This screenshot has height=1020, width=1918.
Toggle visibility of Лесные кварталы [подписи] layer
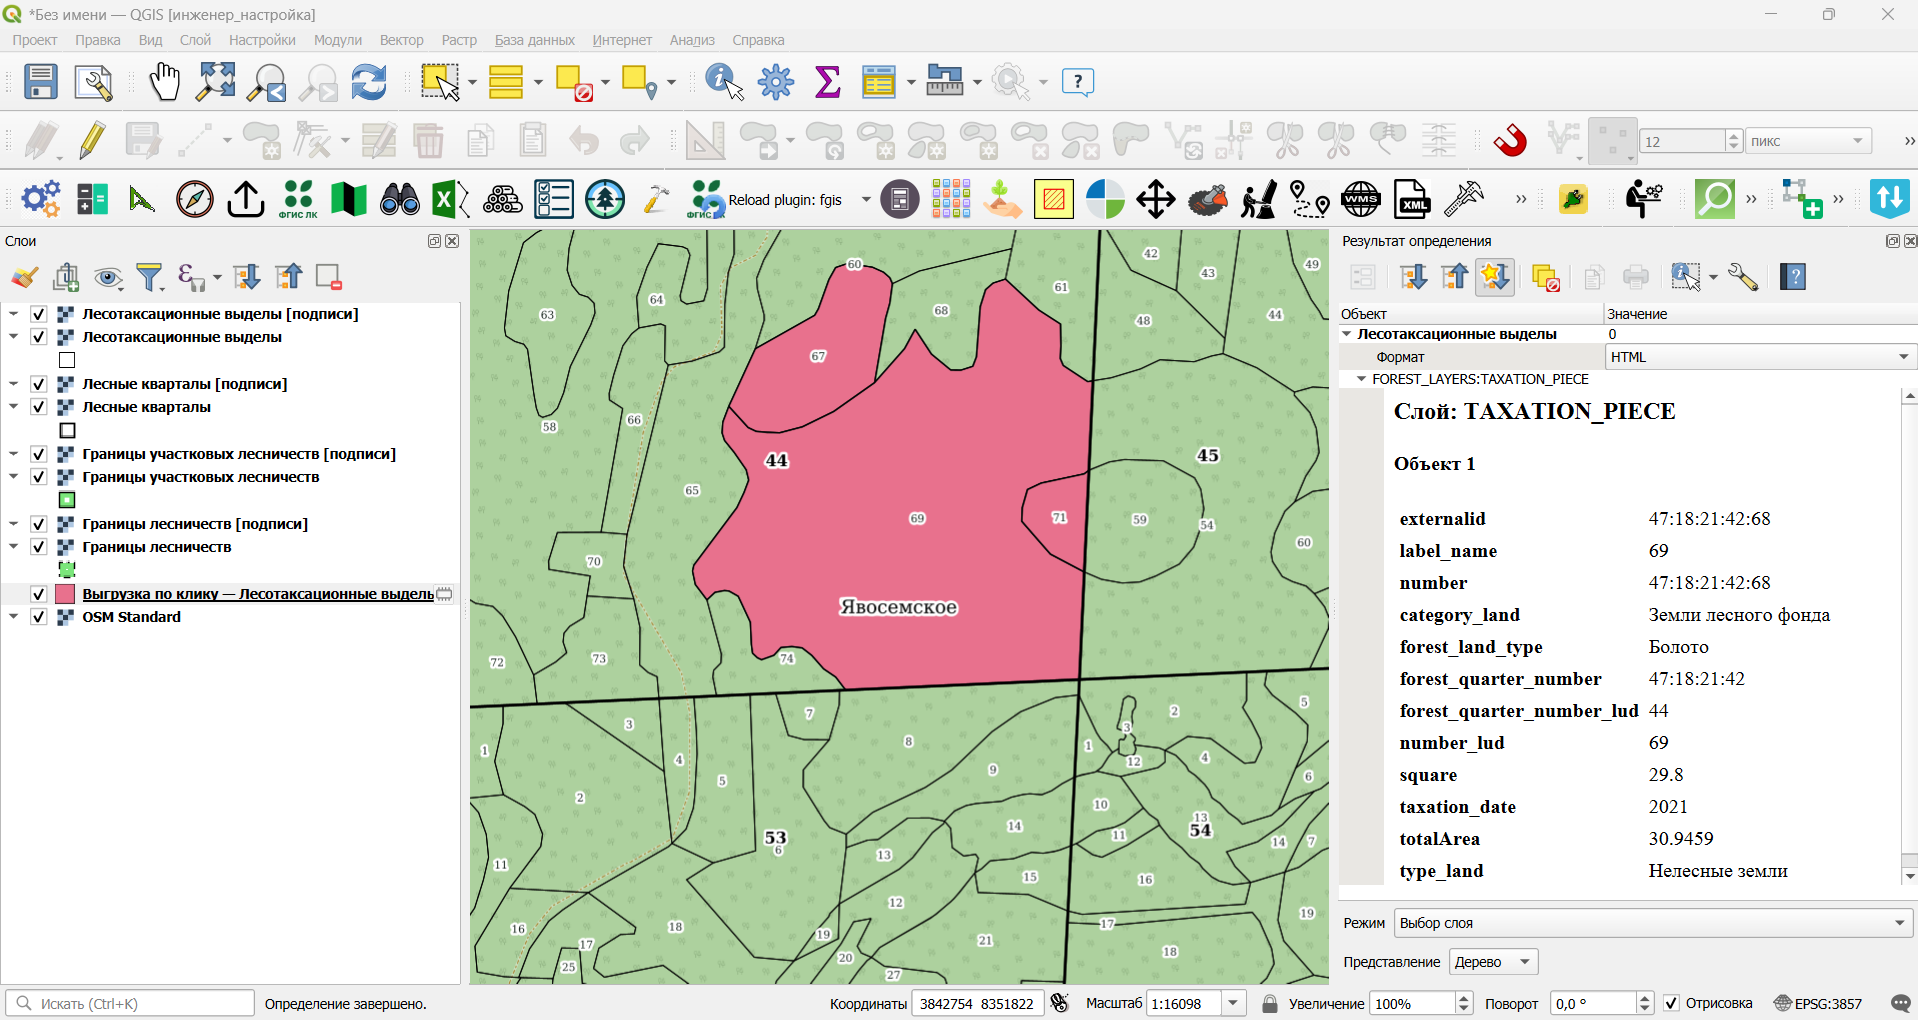[x=39, y=384]
